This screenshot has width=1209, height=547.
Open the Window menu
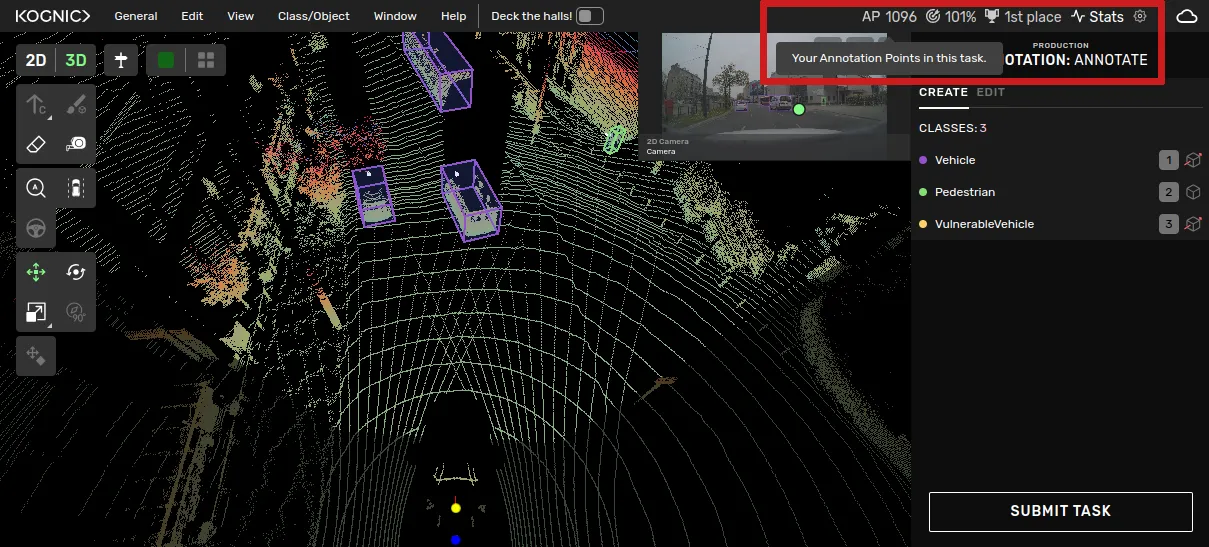click(395, 16)
